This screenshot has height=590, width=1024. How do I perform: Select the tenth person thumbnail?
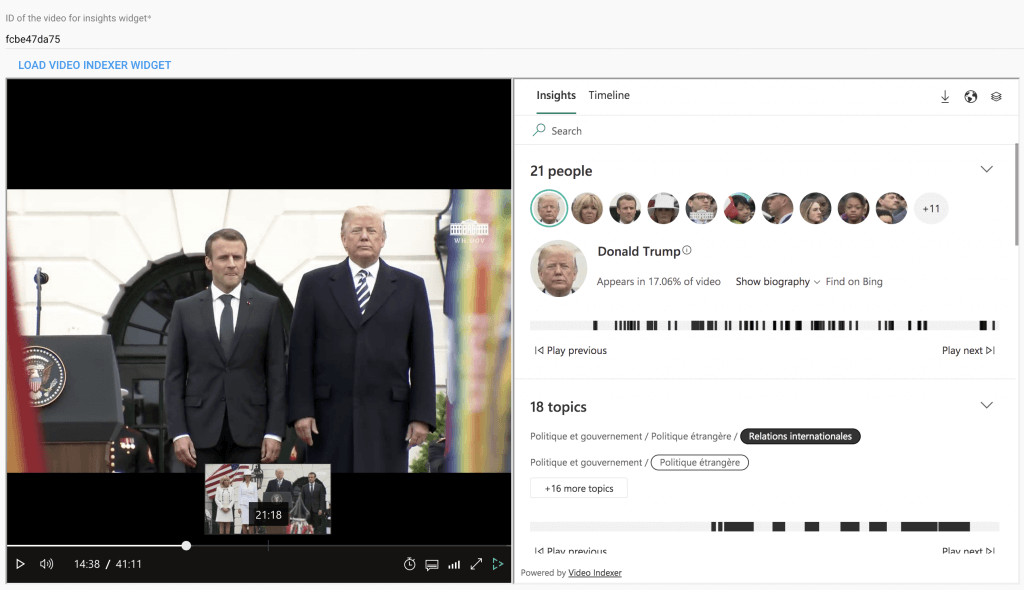[x=891, y=208]
